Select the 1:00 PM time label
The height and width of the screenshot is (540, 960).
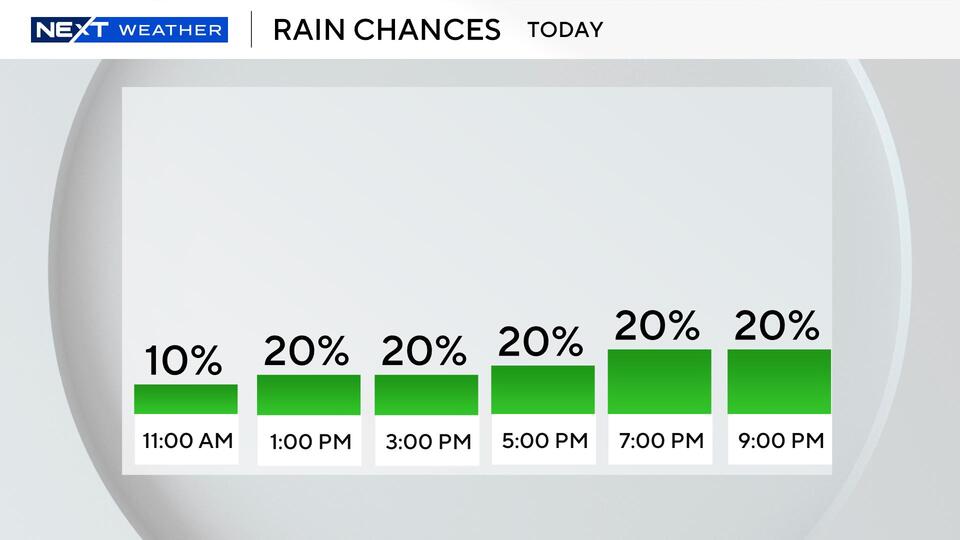tap(308, 441)
